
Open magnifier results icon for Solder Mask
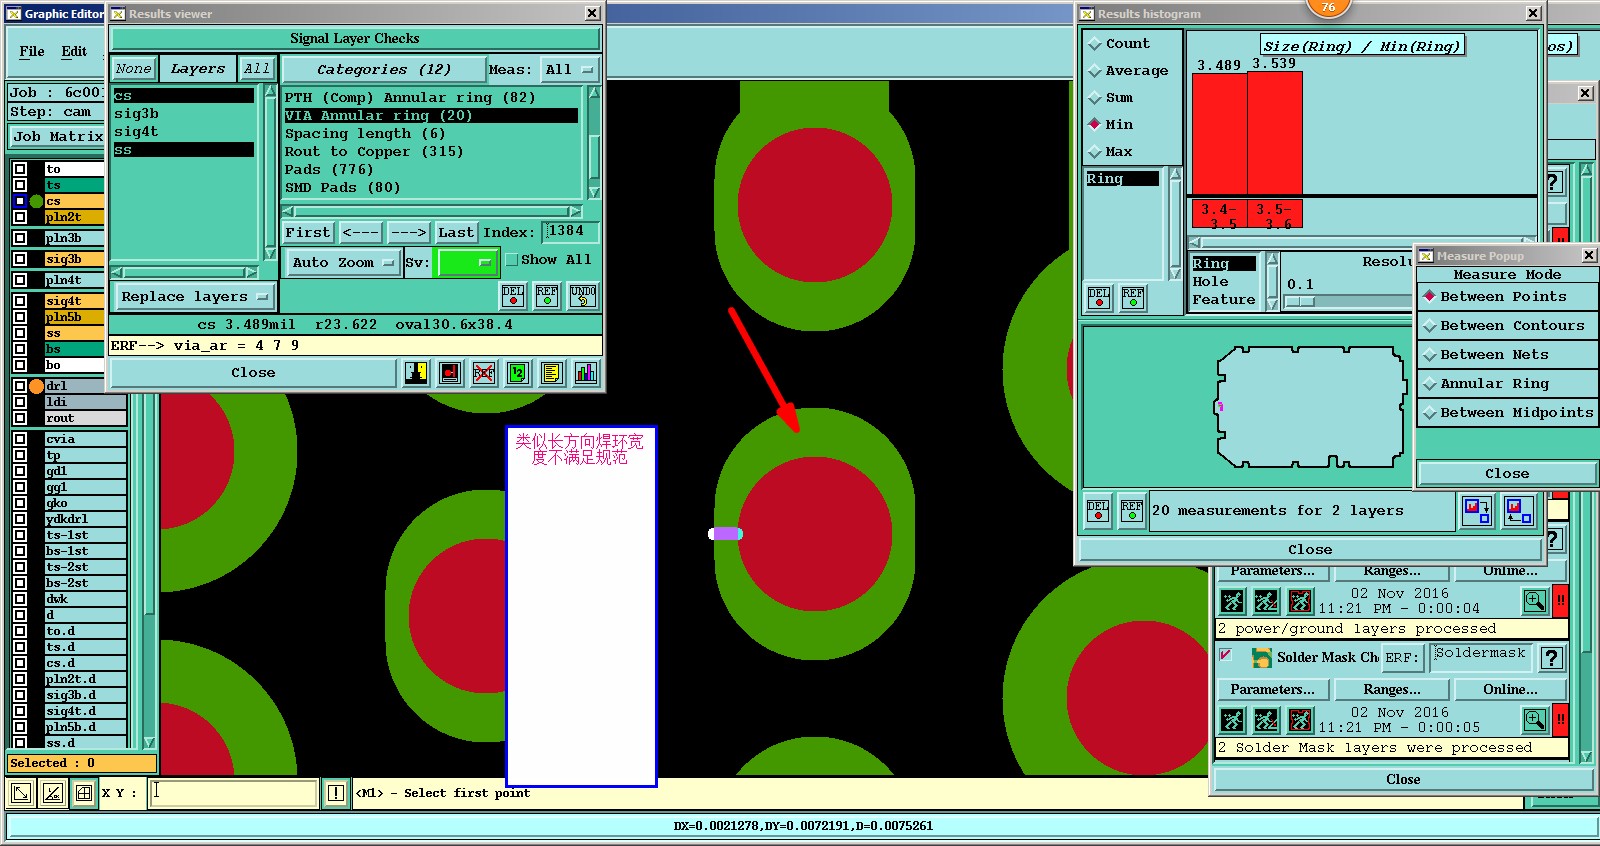click(x=1535, y=720)
